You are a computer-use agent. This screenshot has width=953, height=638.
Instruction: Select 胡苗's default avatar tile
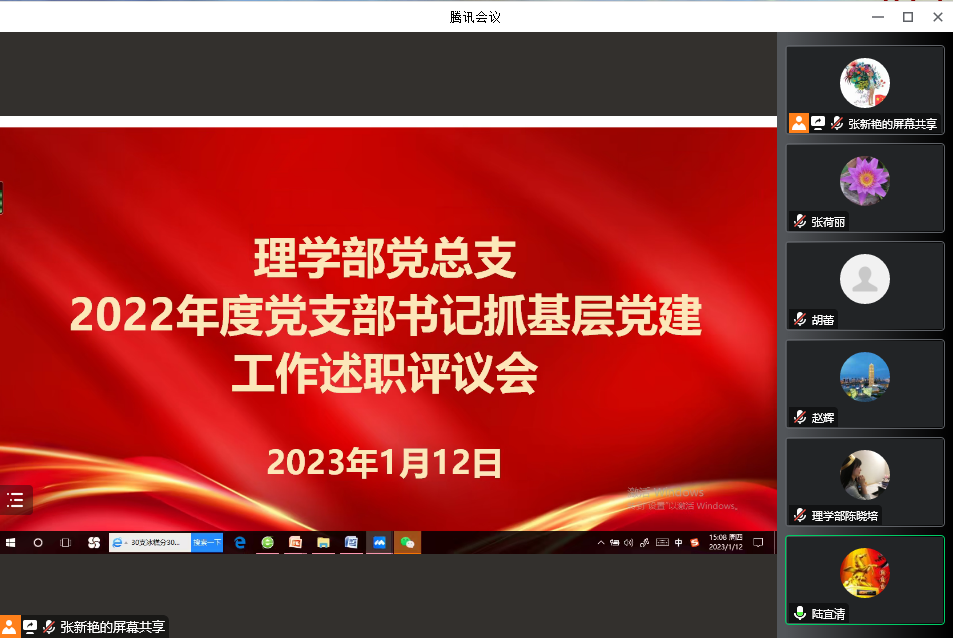[x=864, y=279]
